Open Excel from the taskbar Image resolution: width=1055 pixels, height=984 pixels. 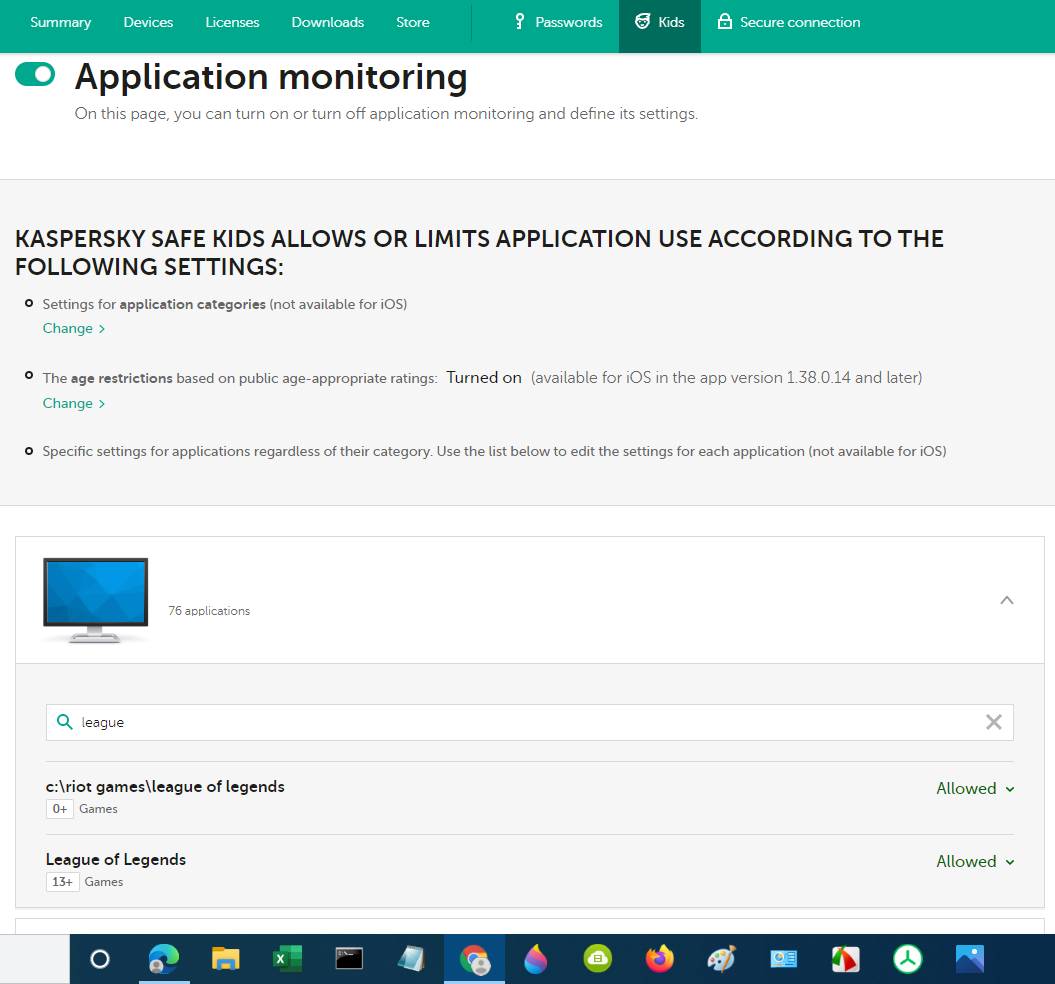pos(287,959)
